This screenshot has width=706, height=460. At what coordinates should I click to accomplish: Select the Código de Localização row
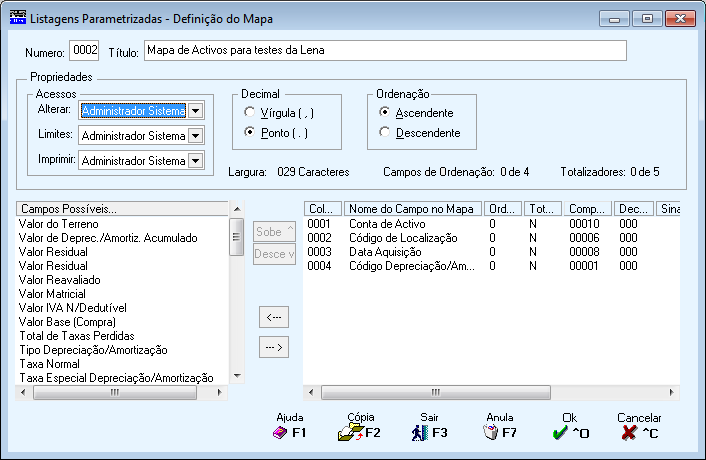point(491,238)
